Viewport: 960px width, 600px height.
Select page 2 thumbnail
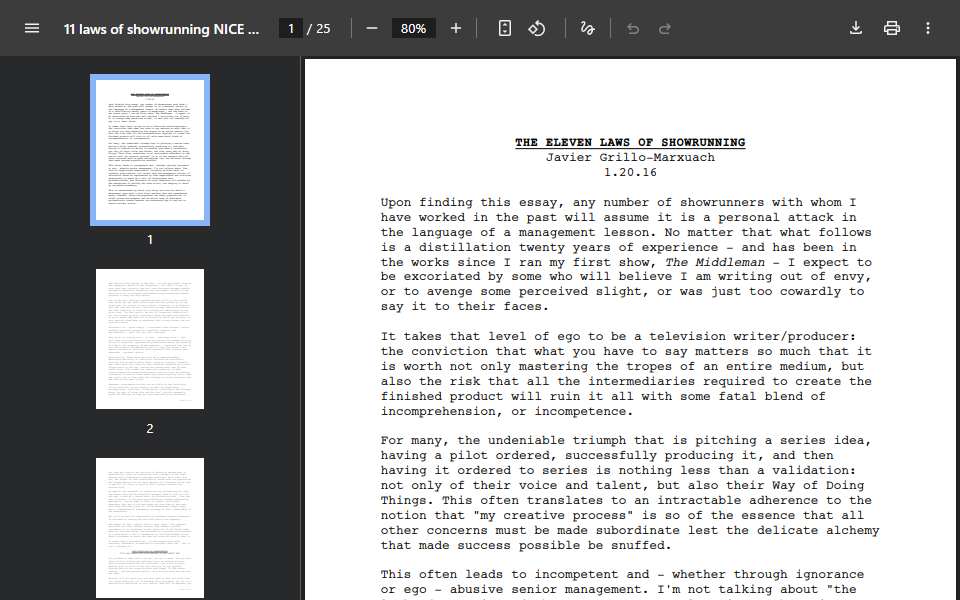coord(150,339)
